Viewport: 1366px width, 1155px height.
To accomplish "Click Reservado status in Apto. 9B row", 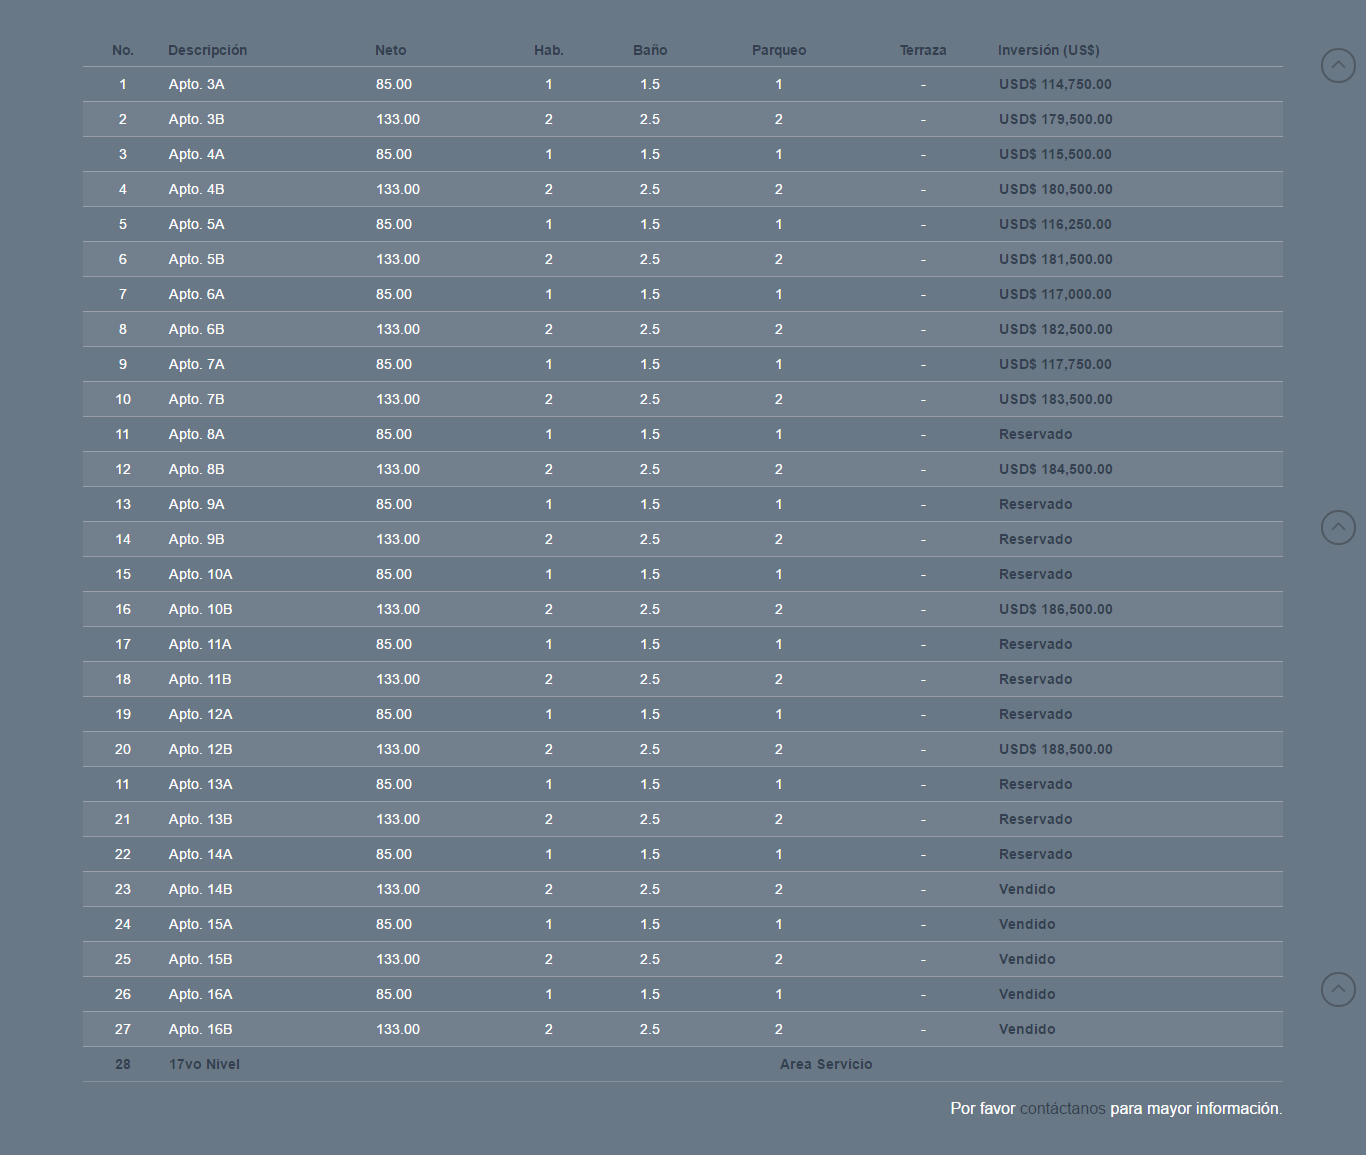I will [x=1035, y=540].
